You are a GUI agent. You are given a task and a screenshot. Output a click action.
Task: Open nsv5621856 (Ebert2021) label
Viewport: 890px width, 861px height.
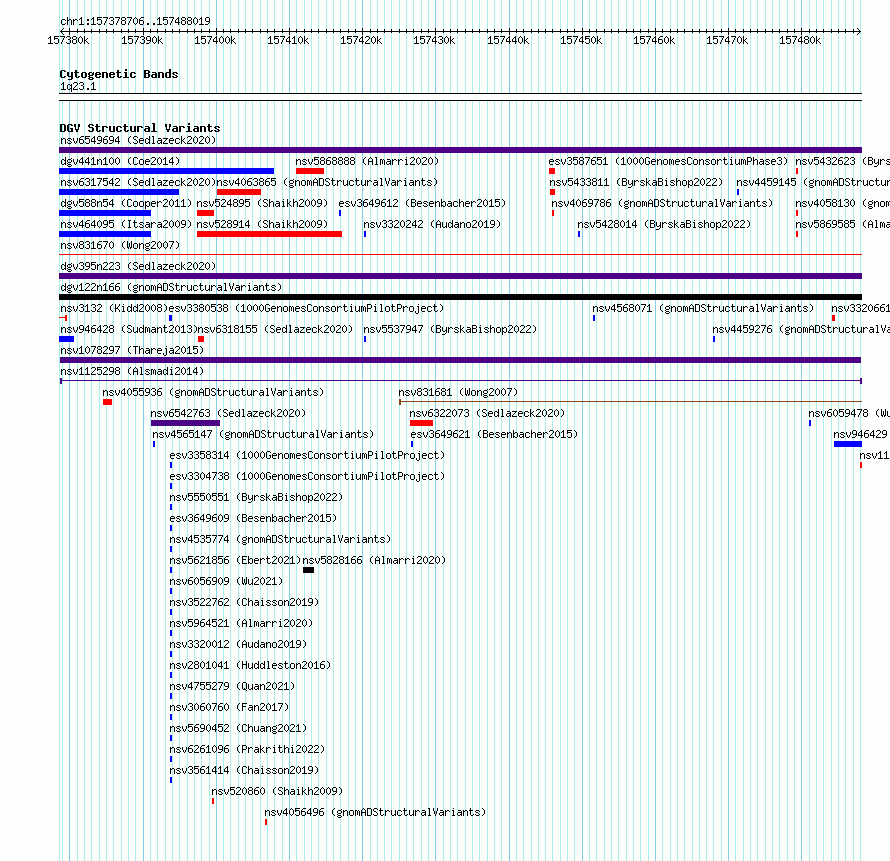click(235, 560)
